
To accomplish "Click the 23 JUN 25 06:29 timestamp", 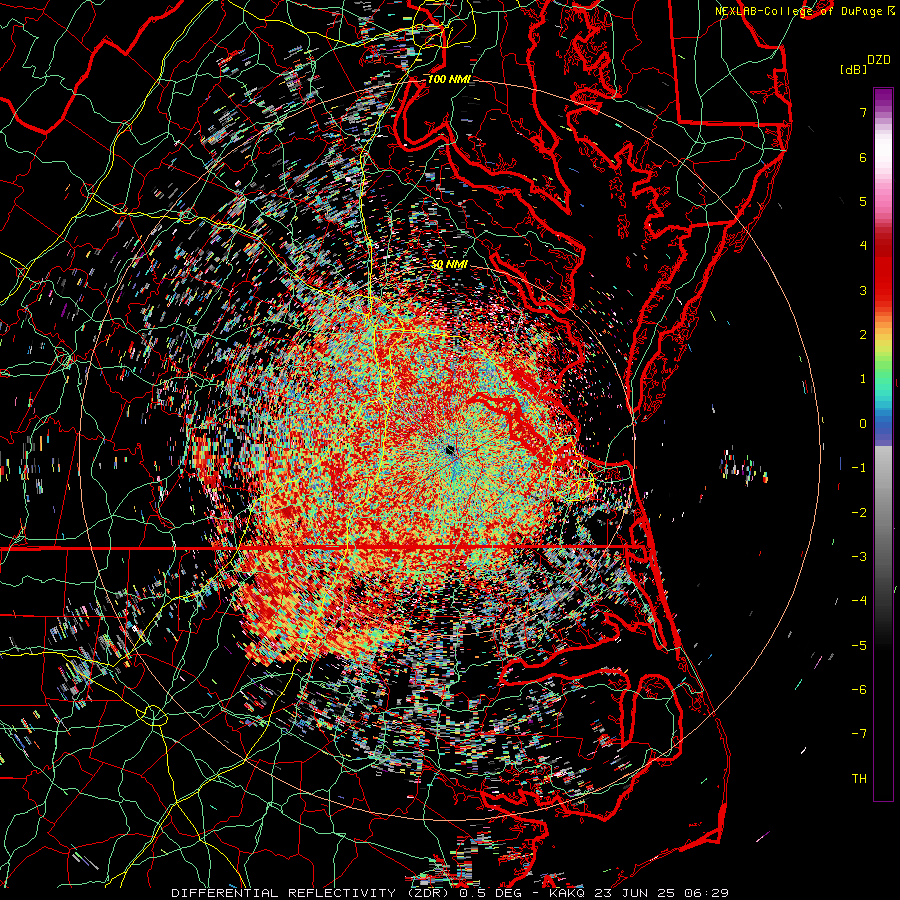I will click(x=660, y=893).
